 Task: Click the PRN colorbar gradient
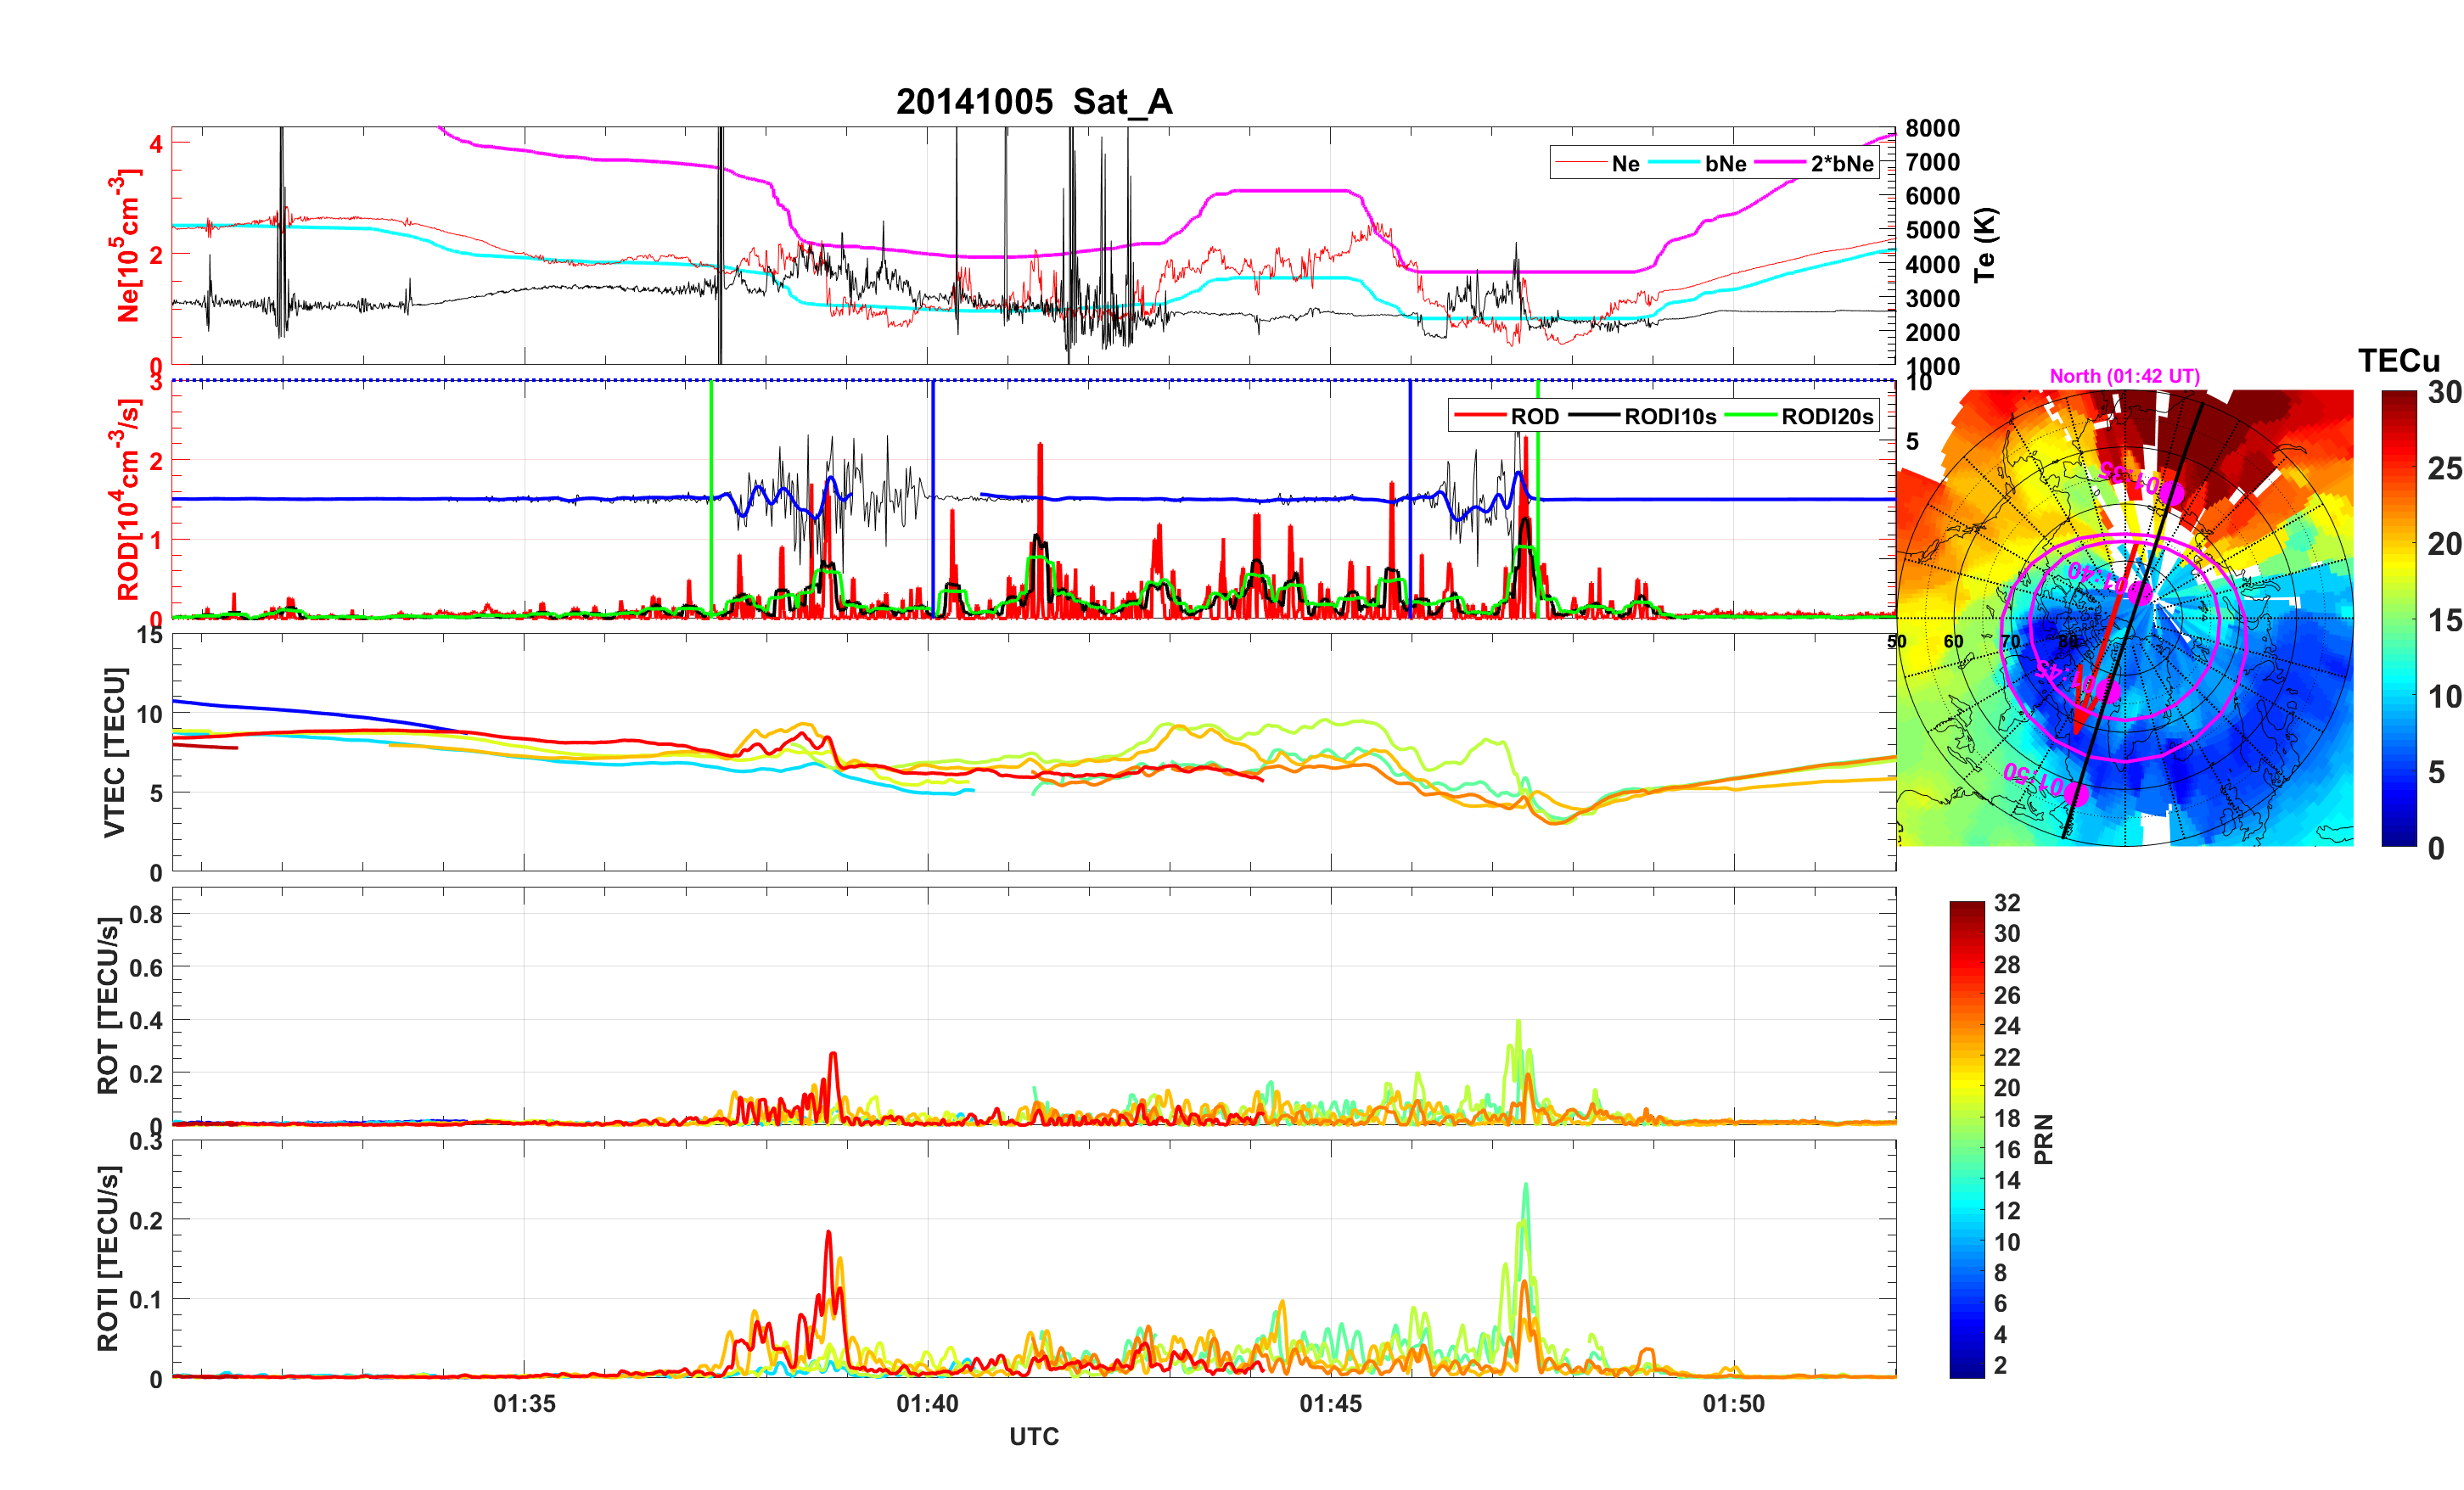(1967, 1139)
